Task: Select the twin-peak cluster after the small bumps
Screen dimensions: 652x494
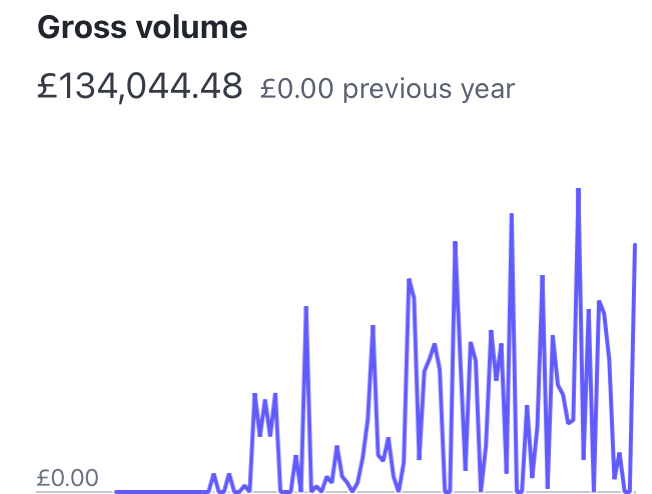Action: pyautogui.click(x=264, y=398)
